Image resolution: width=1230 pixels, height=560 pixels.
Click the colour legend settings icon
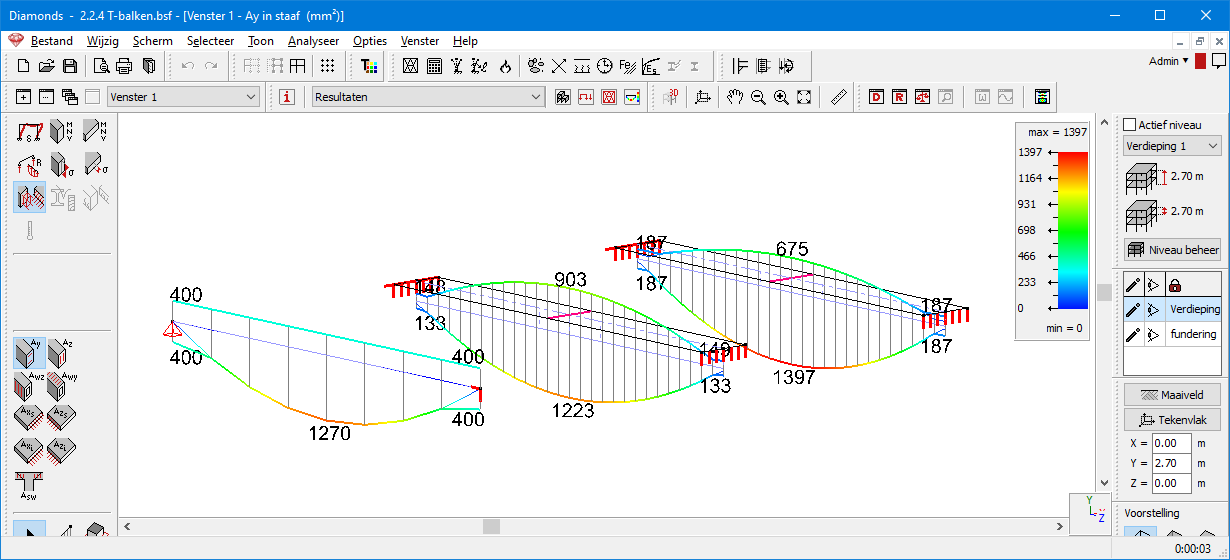pos(632,97)
